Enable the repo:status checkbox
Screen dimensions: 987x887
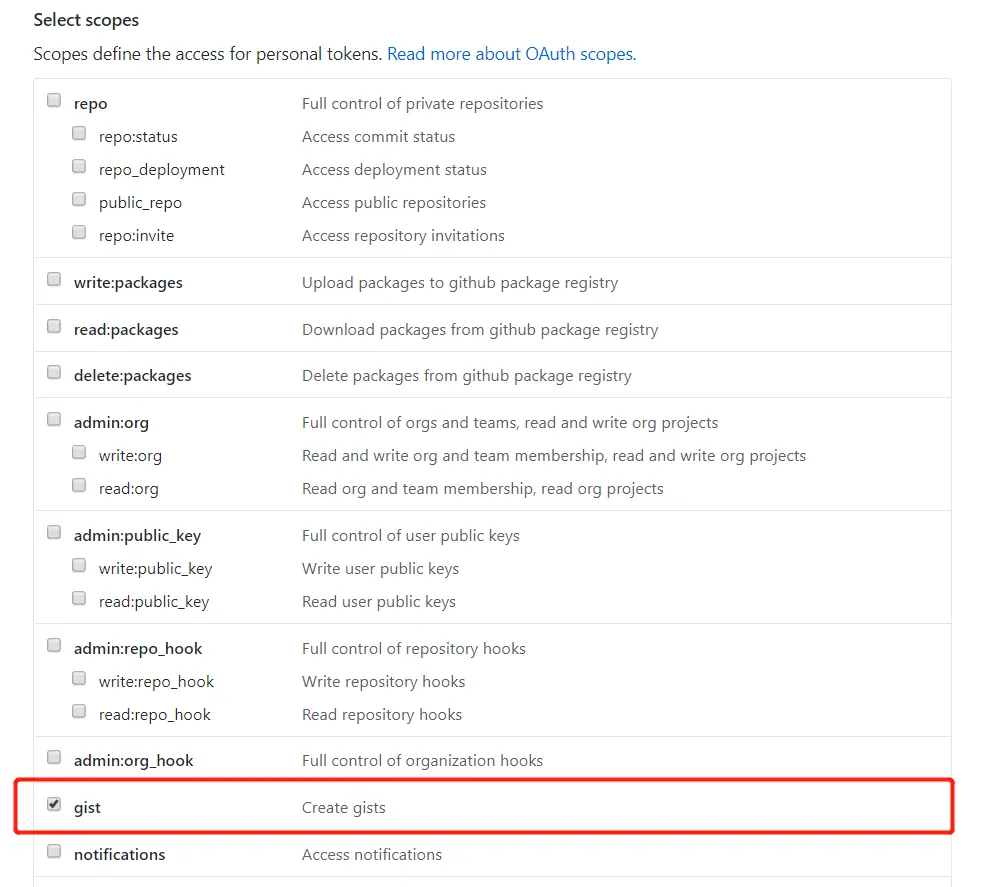(79, 133)
